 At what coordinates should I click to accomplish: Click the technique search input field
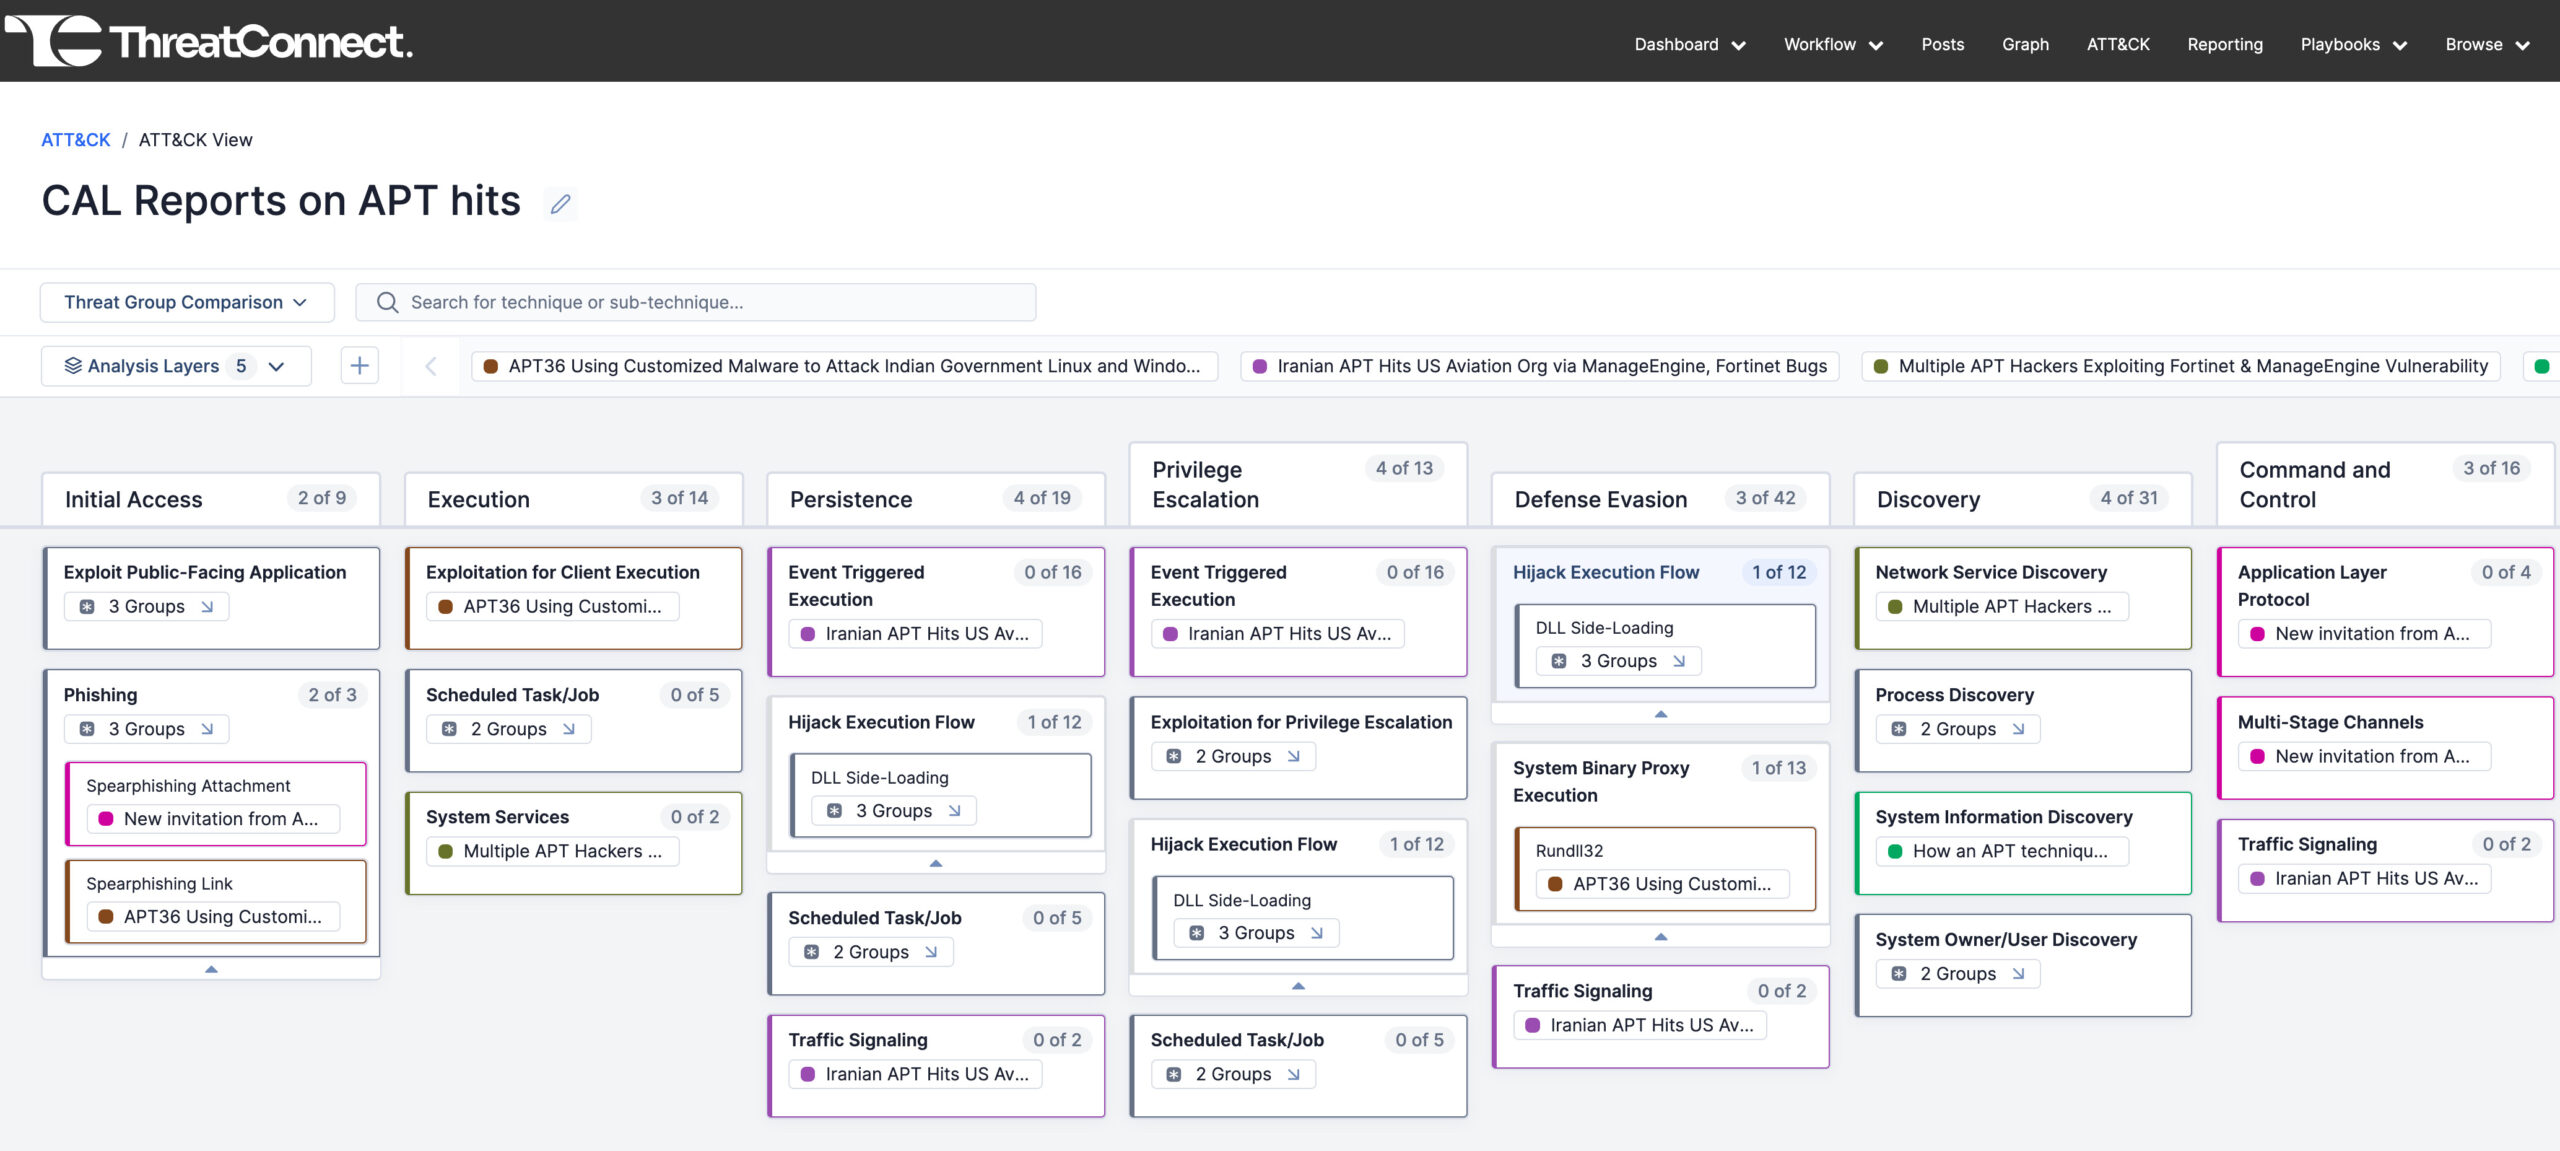696,302
